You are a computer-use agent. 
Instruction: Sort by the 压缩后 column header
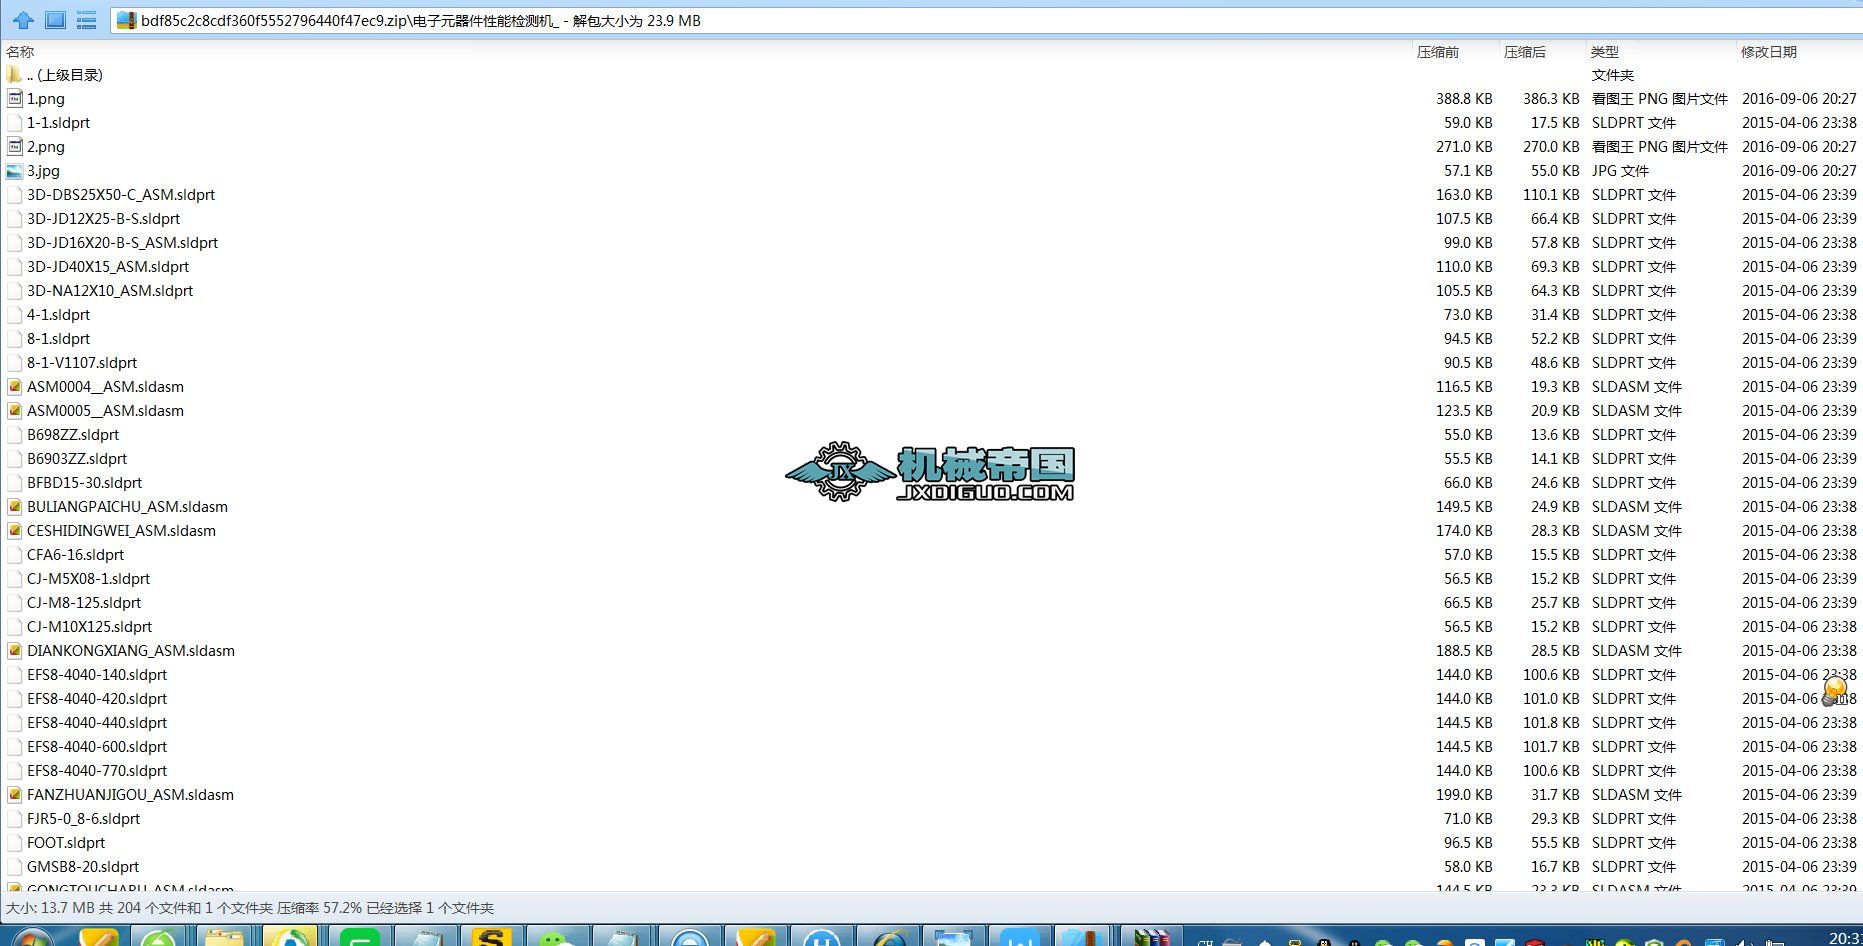point(1525,52)
